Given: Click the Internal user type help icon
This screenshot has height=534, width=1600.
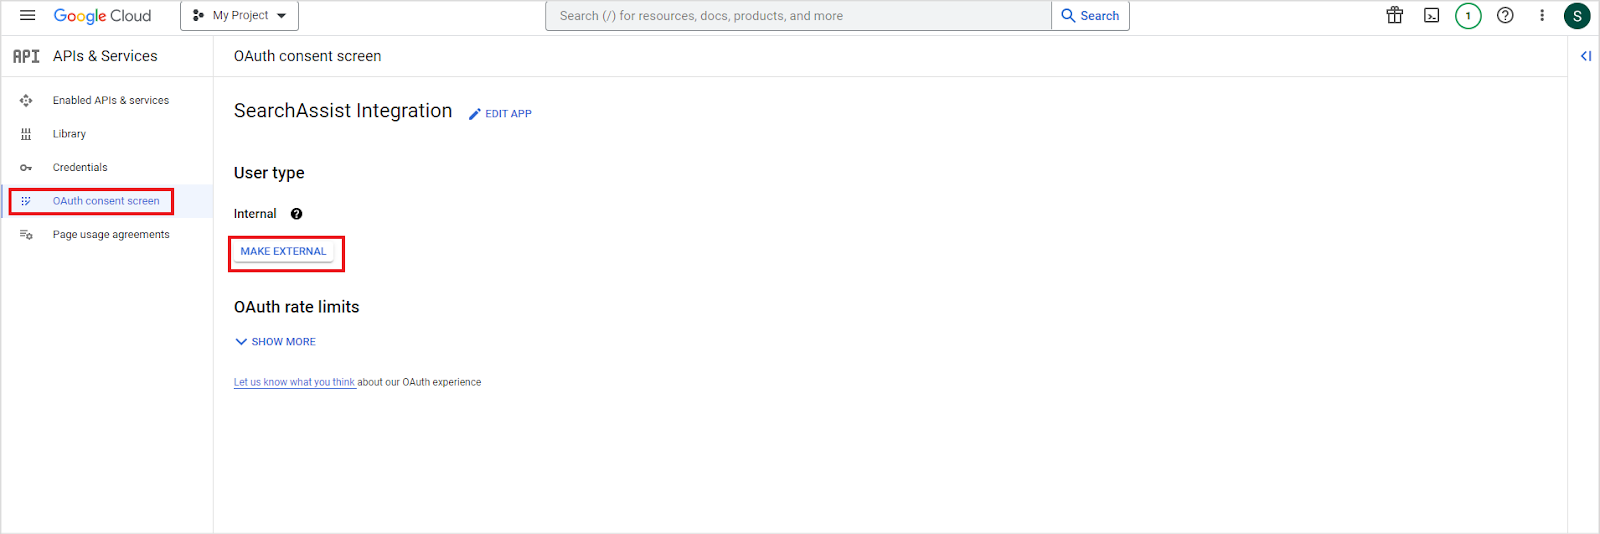Looking at the screenshot, I should pyautogui.click(x=296, y=214).
